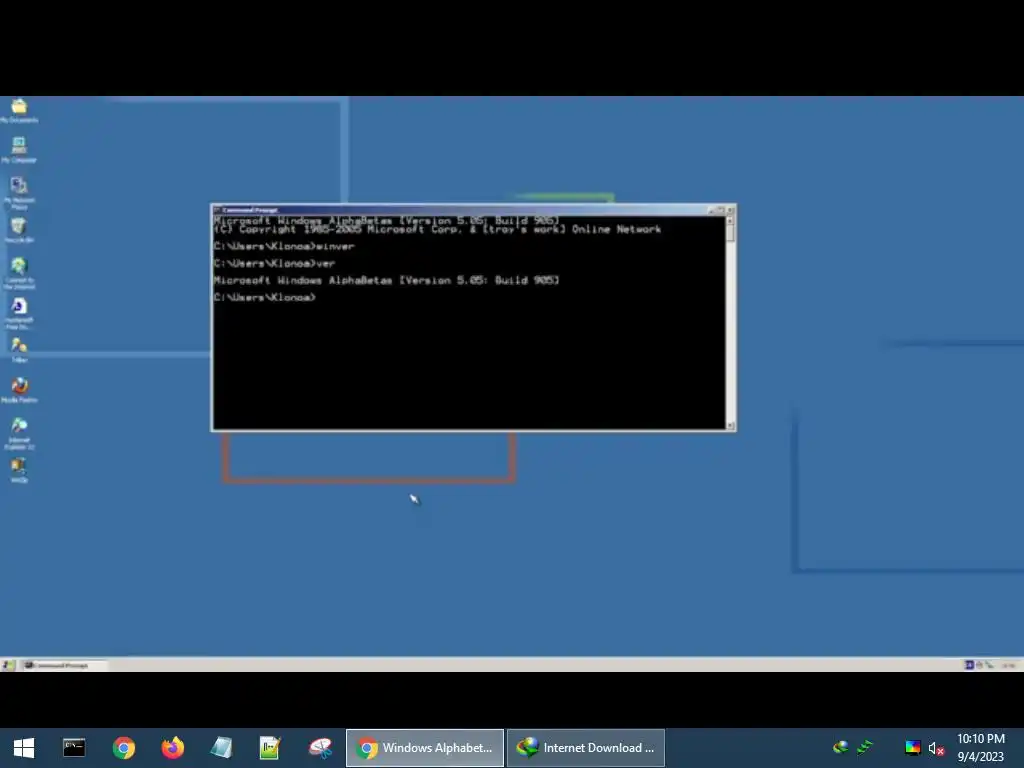Click the last C:\Users\Klonoa> prompt line

pos(264,297)
